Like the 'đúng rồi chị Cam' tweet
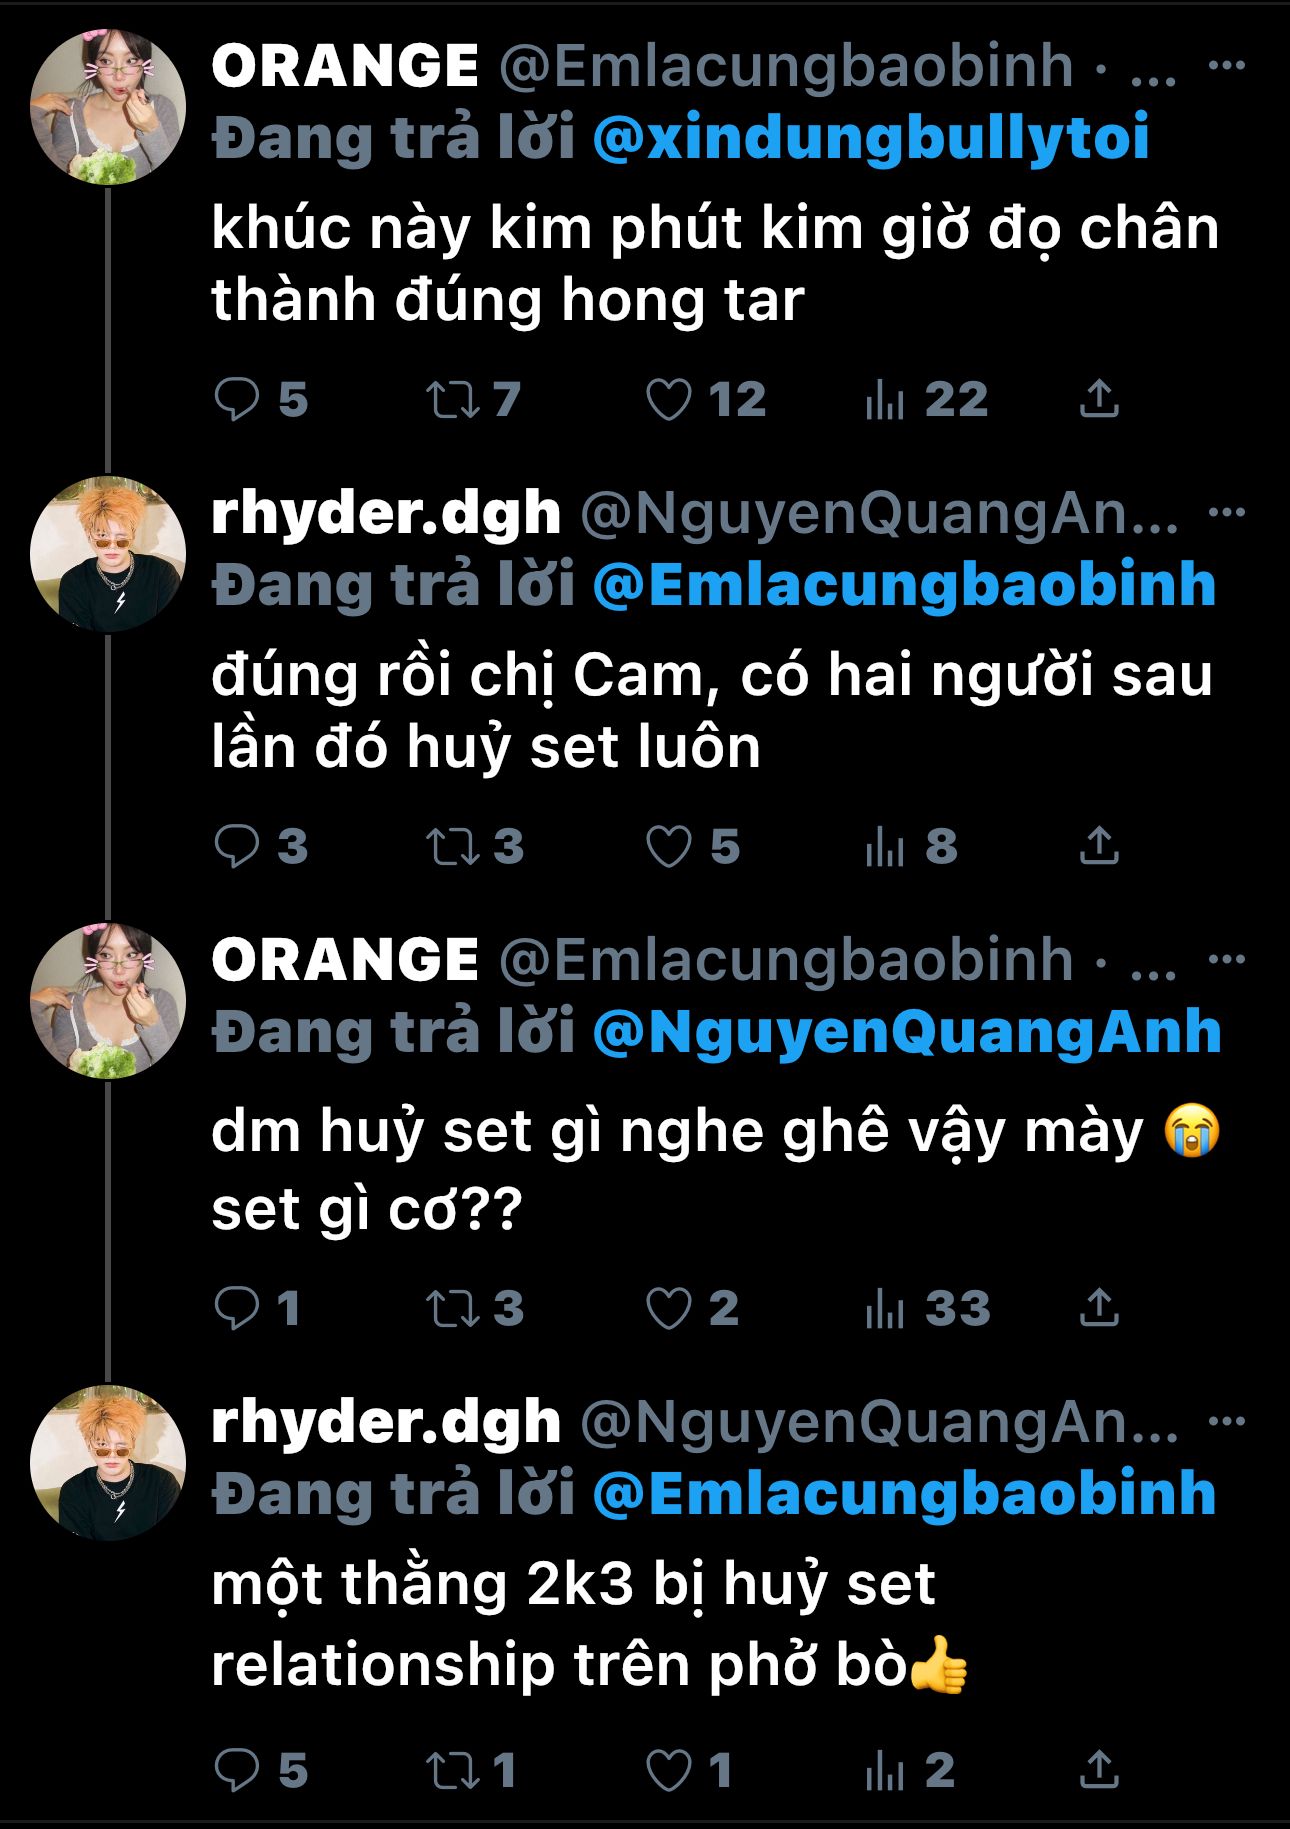 click(668, 847)
